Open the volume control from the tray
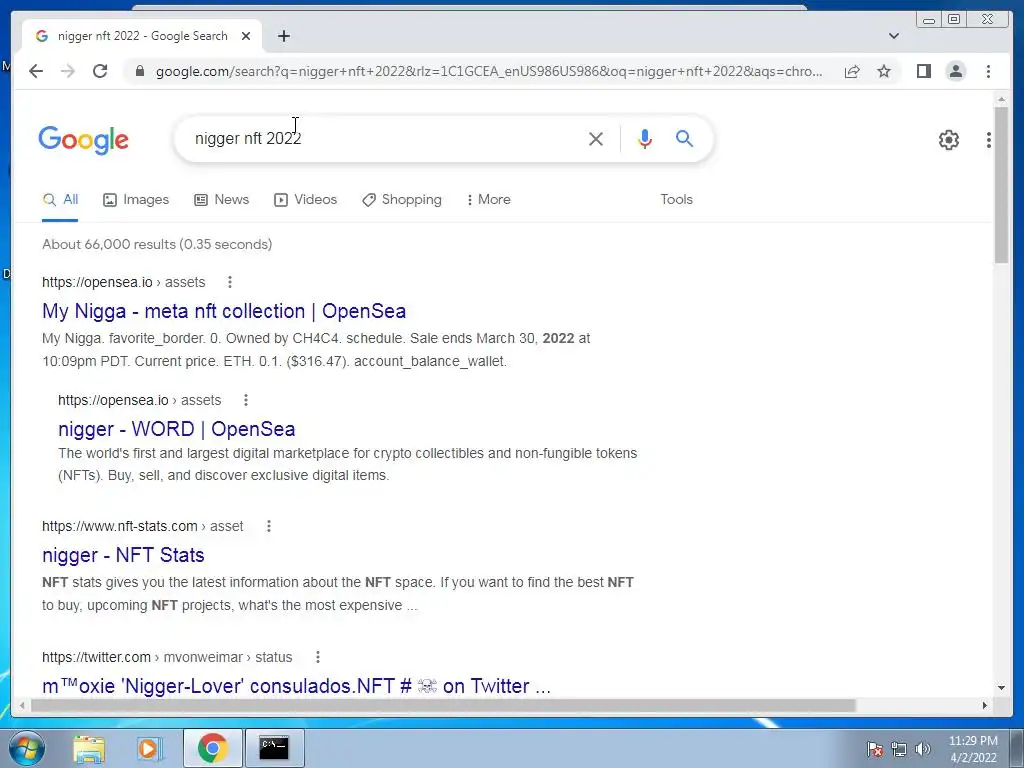The height and width of the screenshot is (768, 1024). point(922,749)
